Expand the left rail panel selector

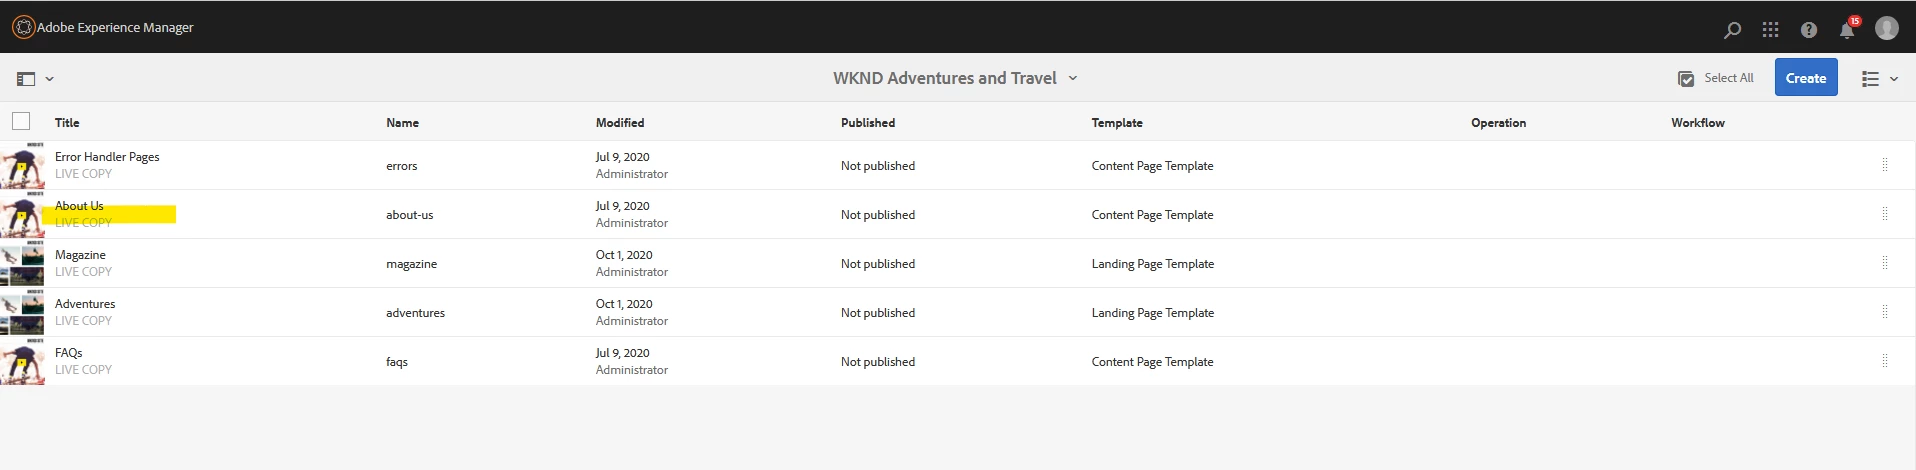[x=35, y=78]
